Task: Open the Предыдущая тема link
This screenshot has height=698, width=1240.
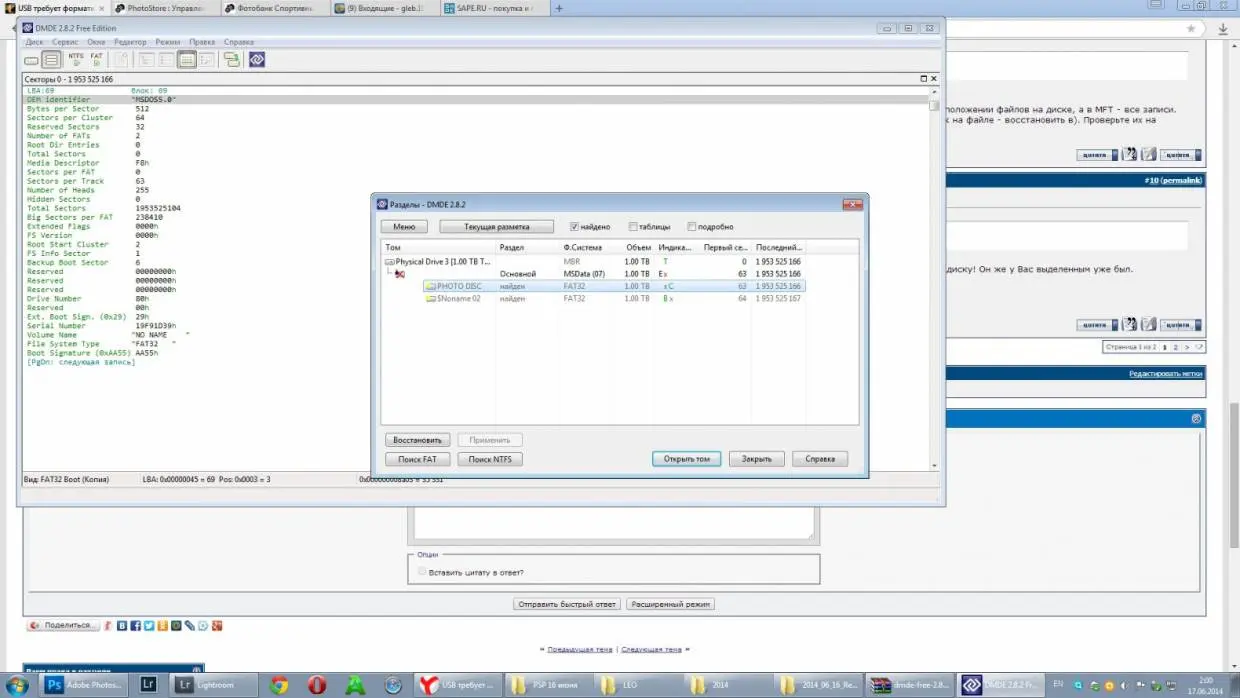Action: tap(579, 649)
